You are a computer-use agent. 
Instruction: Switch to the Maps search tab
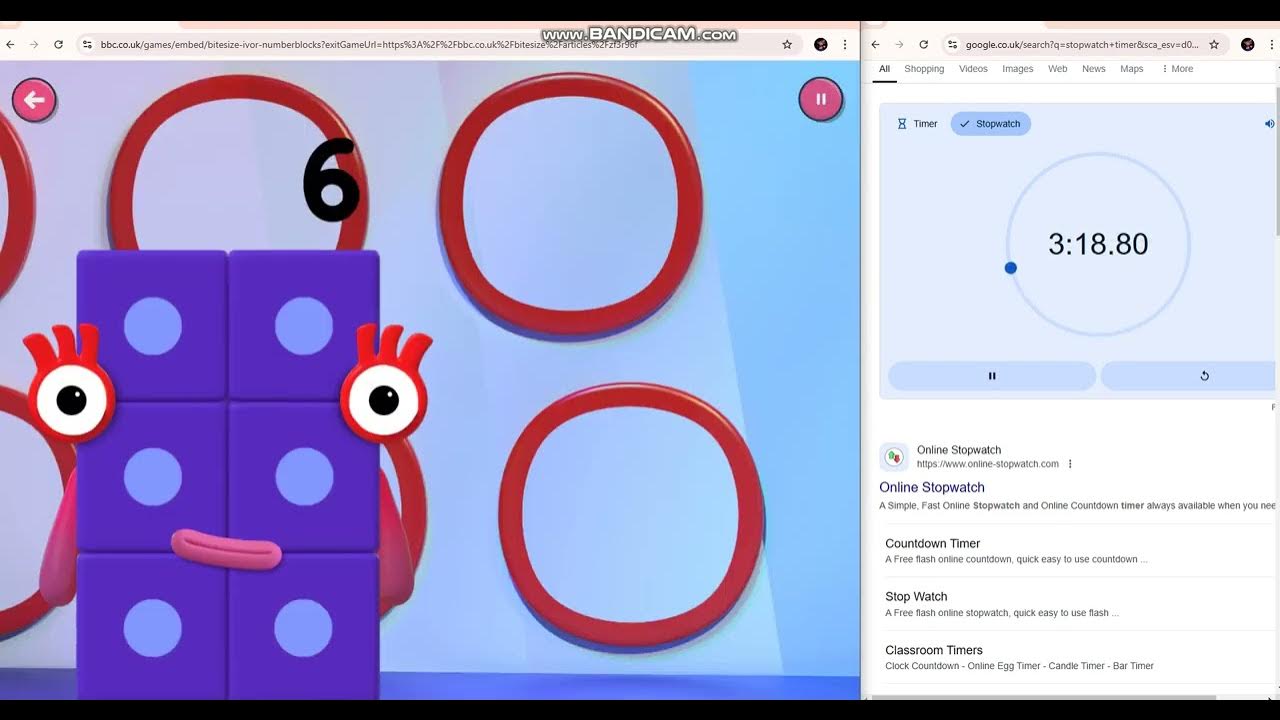[x=1132, y=69]
